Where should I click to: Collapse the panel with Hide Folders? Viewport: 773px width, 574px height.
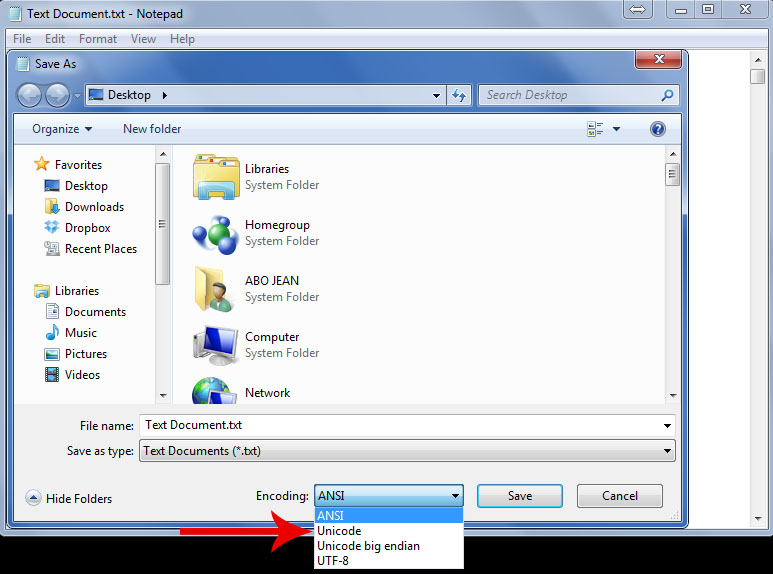coord(69,498)
